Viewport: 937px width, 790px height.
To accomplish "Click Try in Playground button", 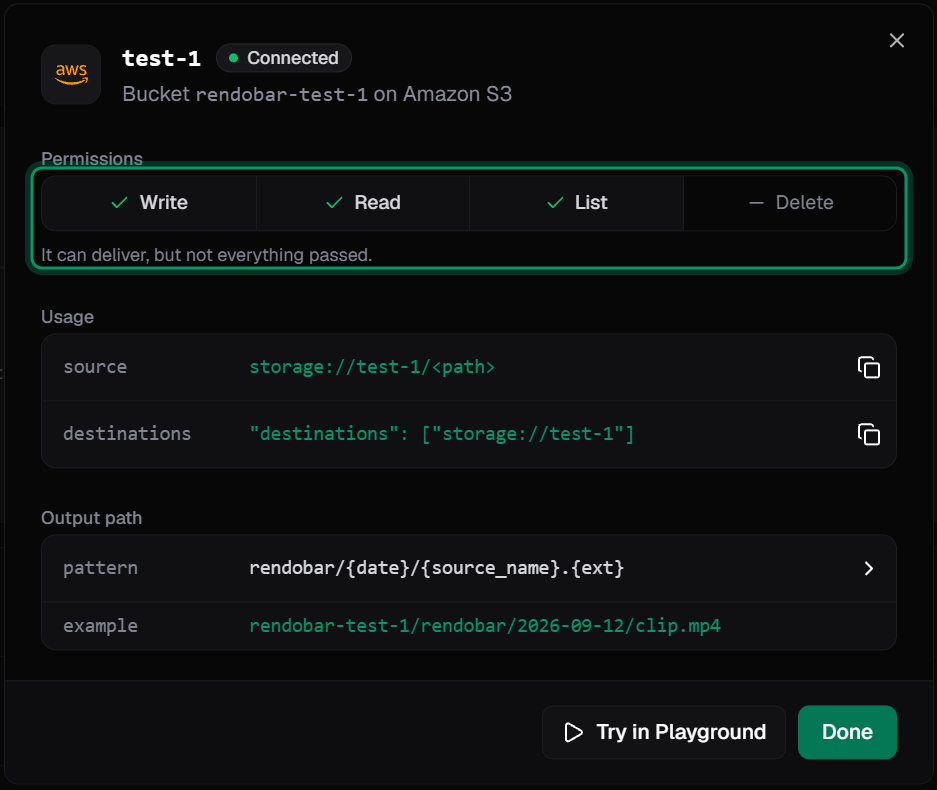I will click(664, 732).
